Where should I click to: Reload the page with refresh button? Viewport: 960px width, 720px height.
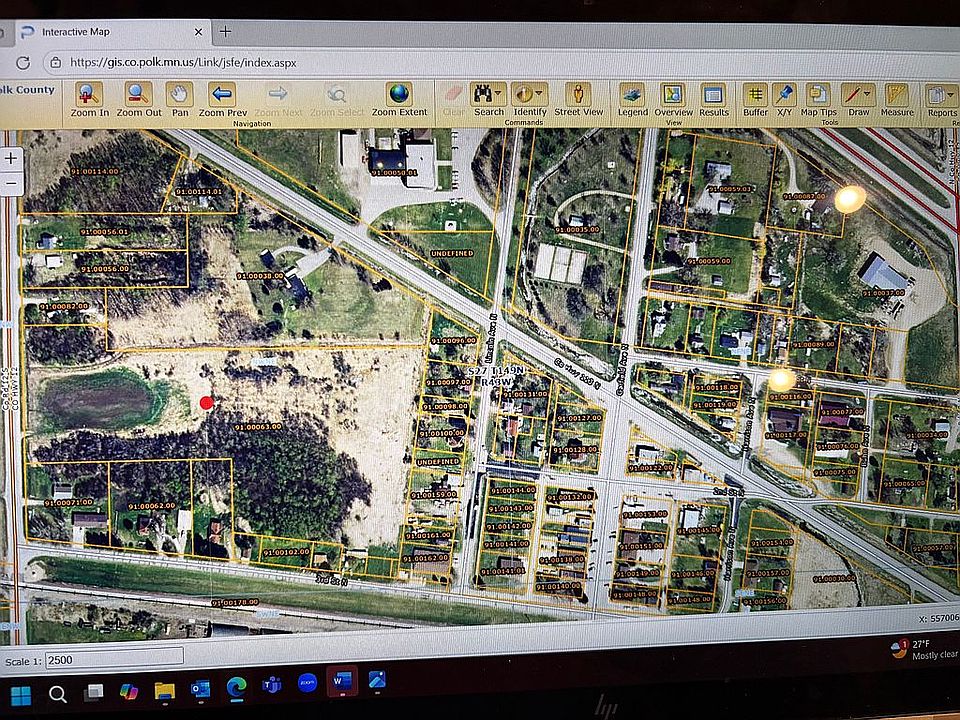(23, 62)
